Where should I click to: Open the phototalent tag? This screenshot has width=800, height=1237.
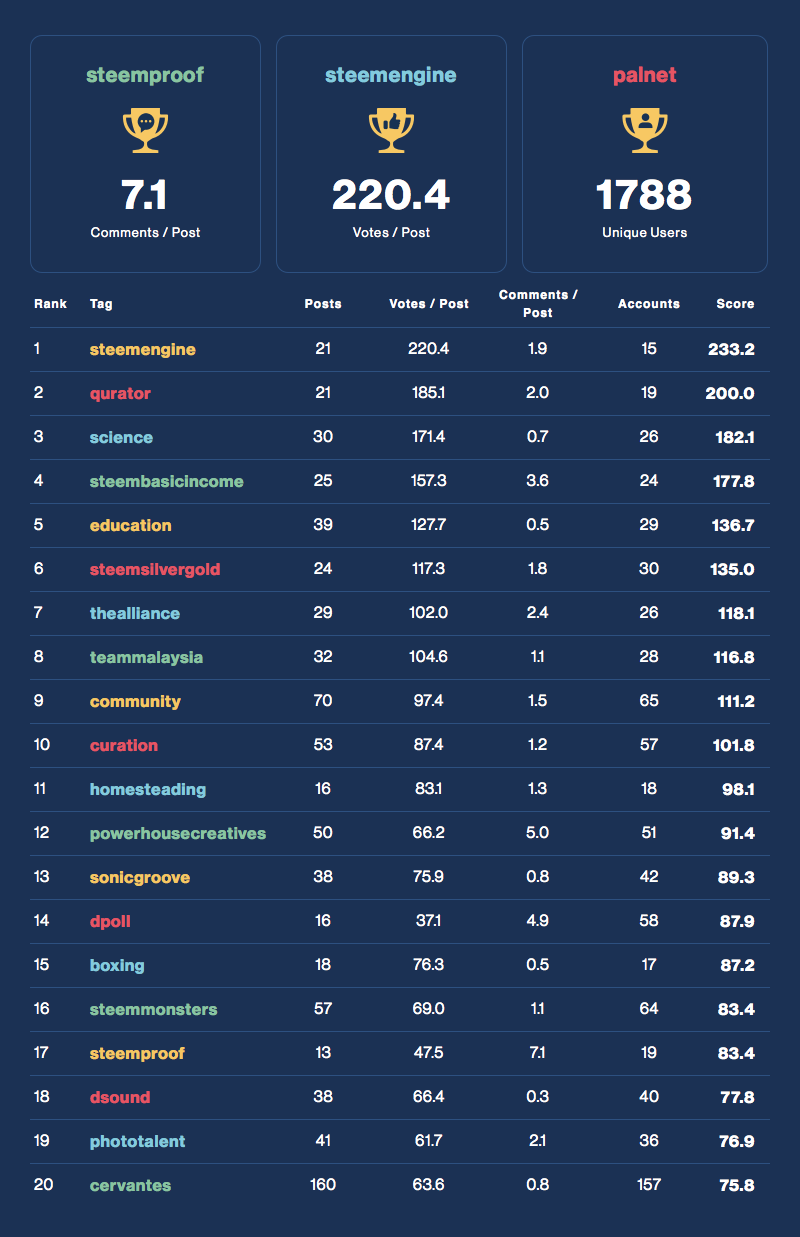tap(137, 1141)
